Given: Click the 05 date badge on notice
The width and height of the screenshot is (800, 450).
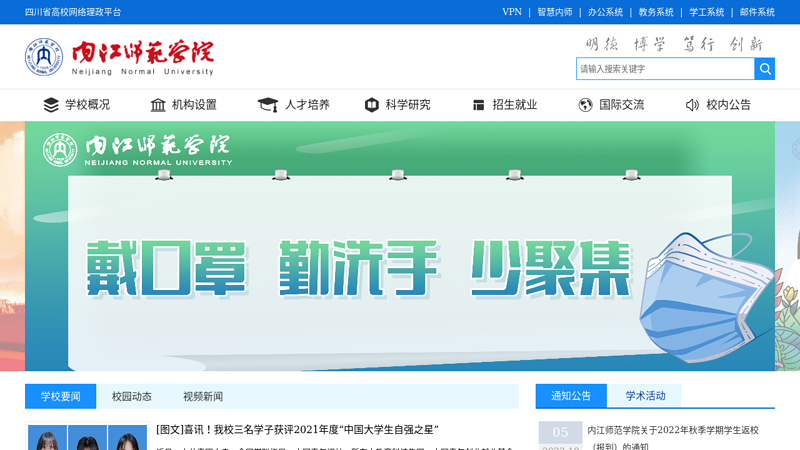Looking at the screenshot, I should point(560,432).
